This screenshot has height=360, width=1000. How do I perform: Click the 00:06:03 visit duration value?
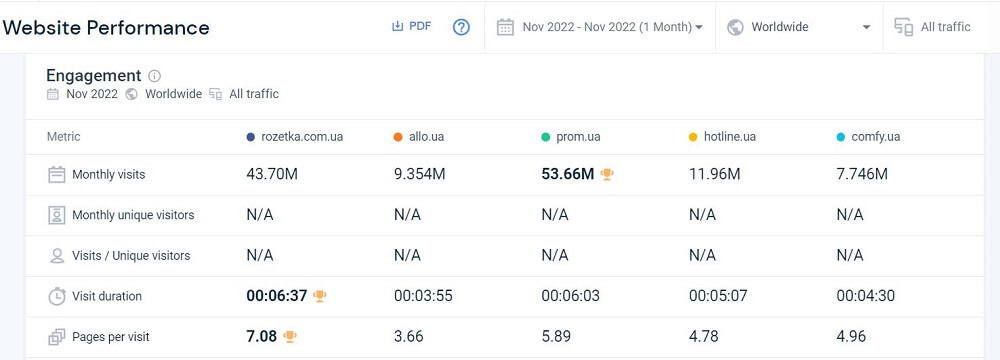[571, 296]
